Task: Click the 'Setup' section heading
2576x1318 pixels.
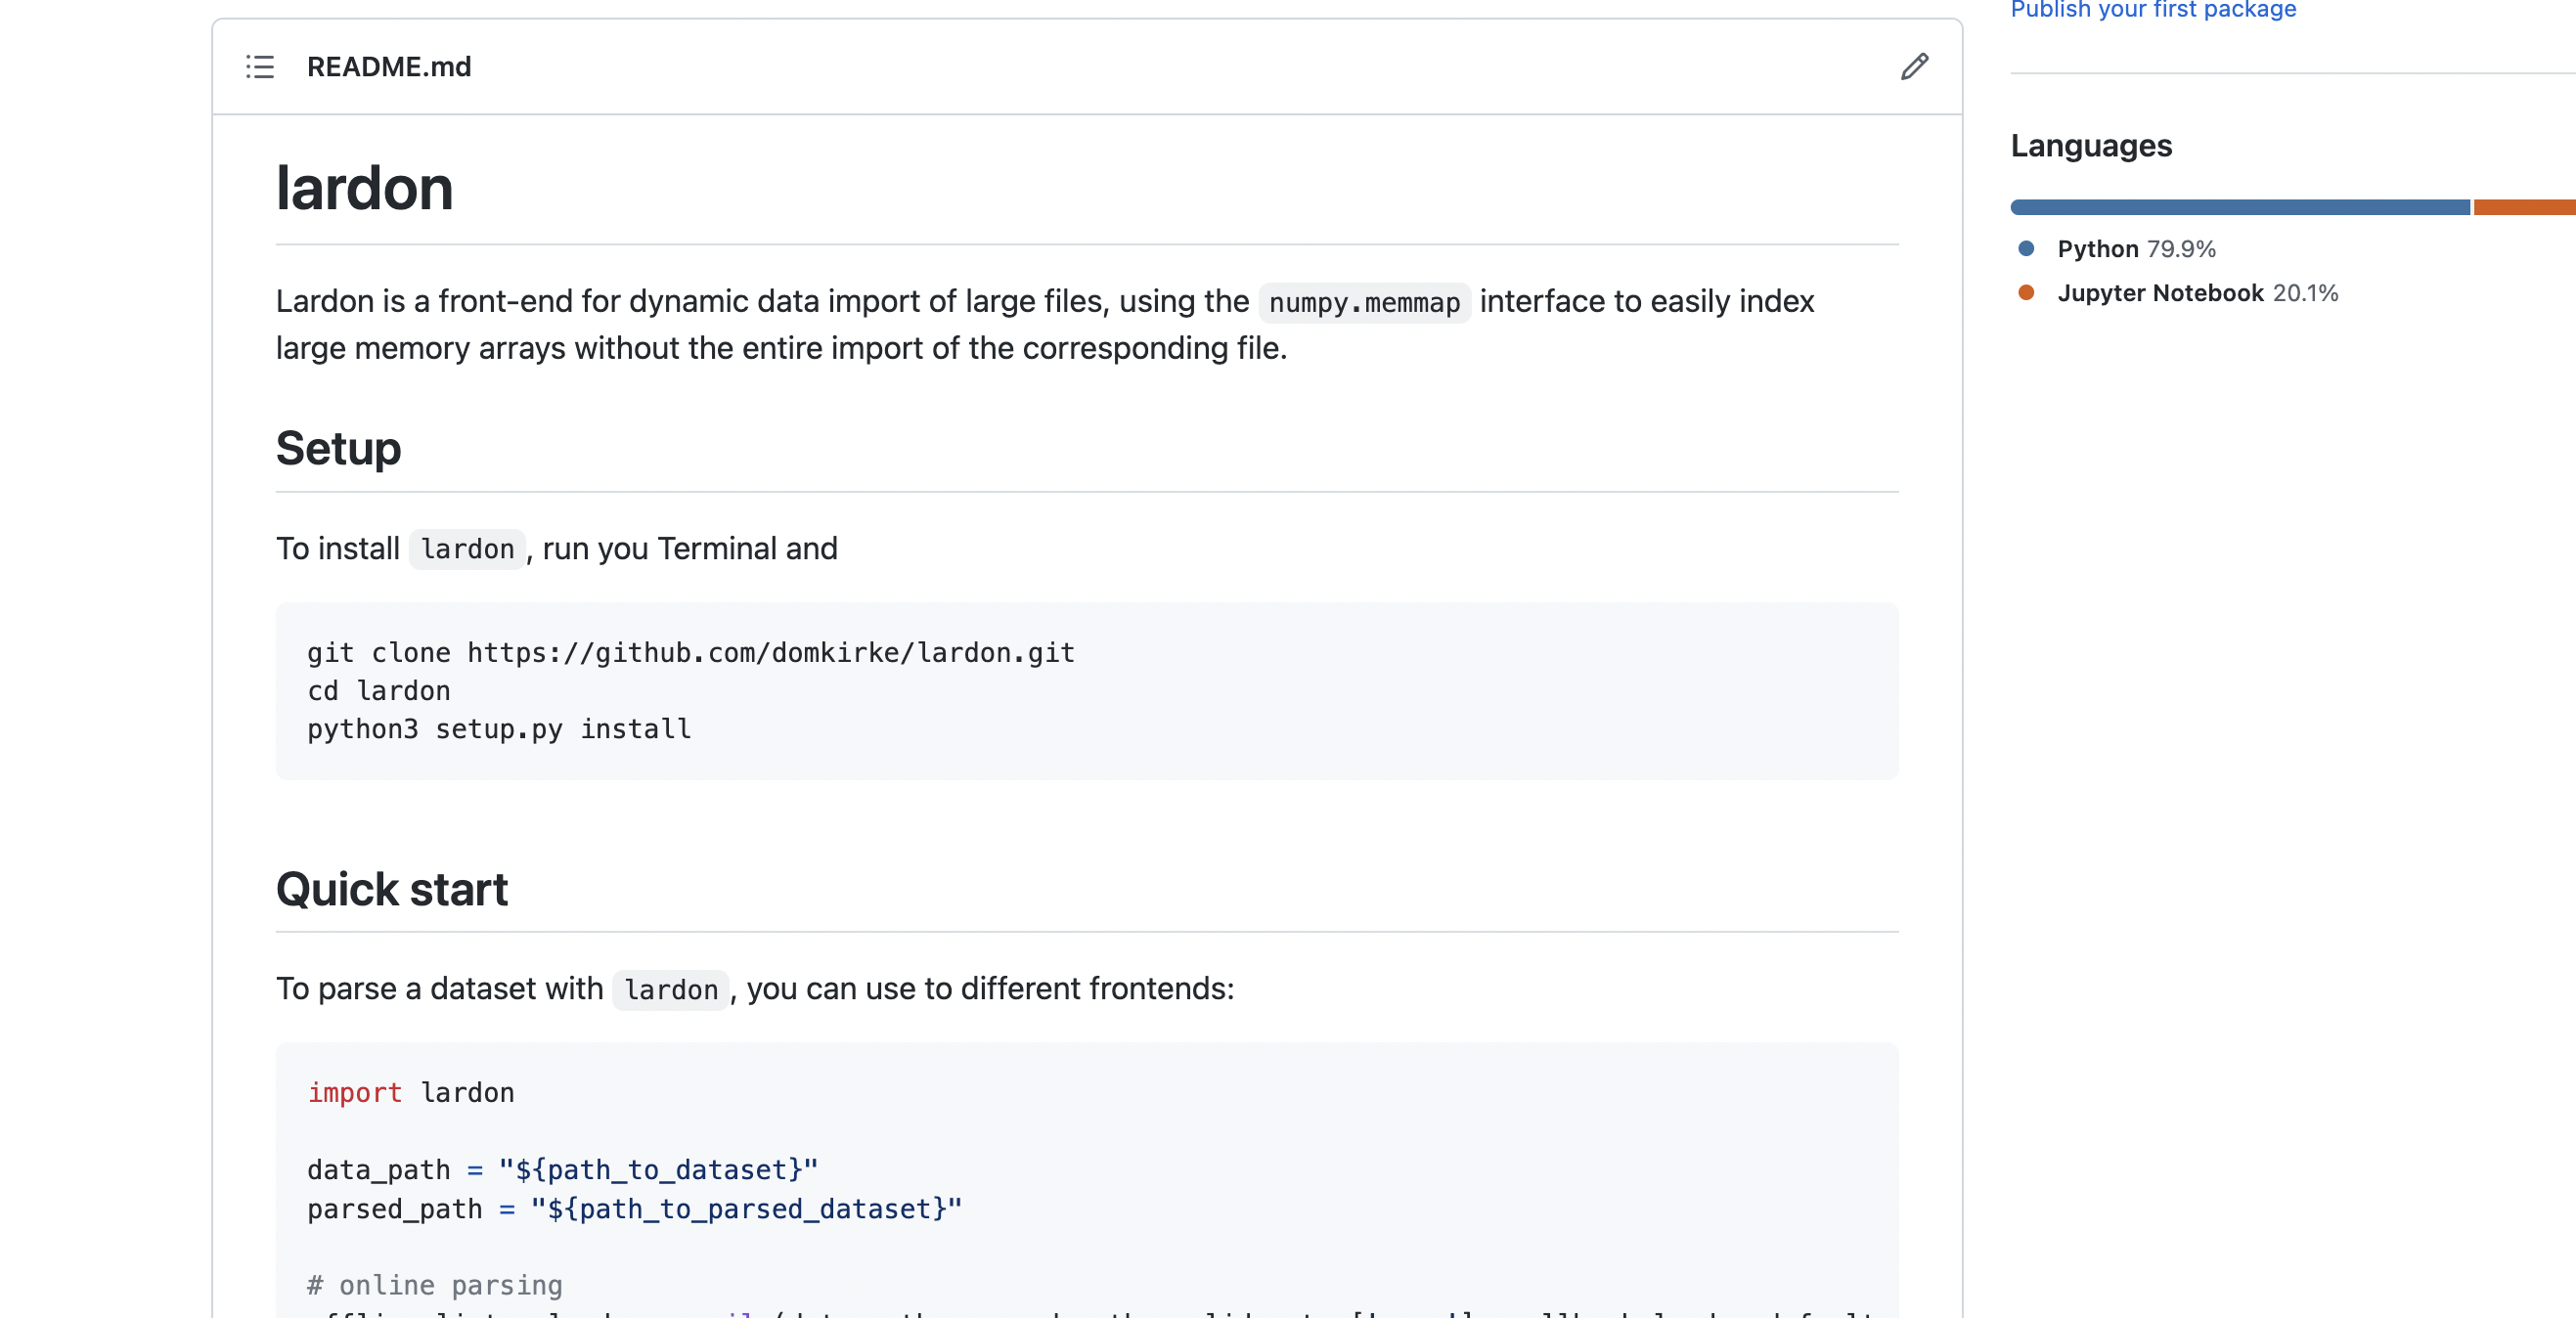Action: [x=338, y=448]
